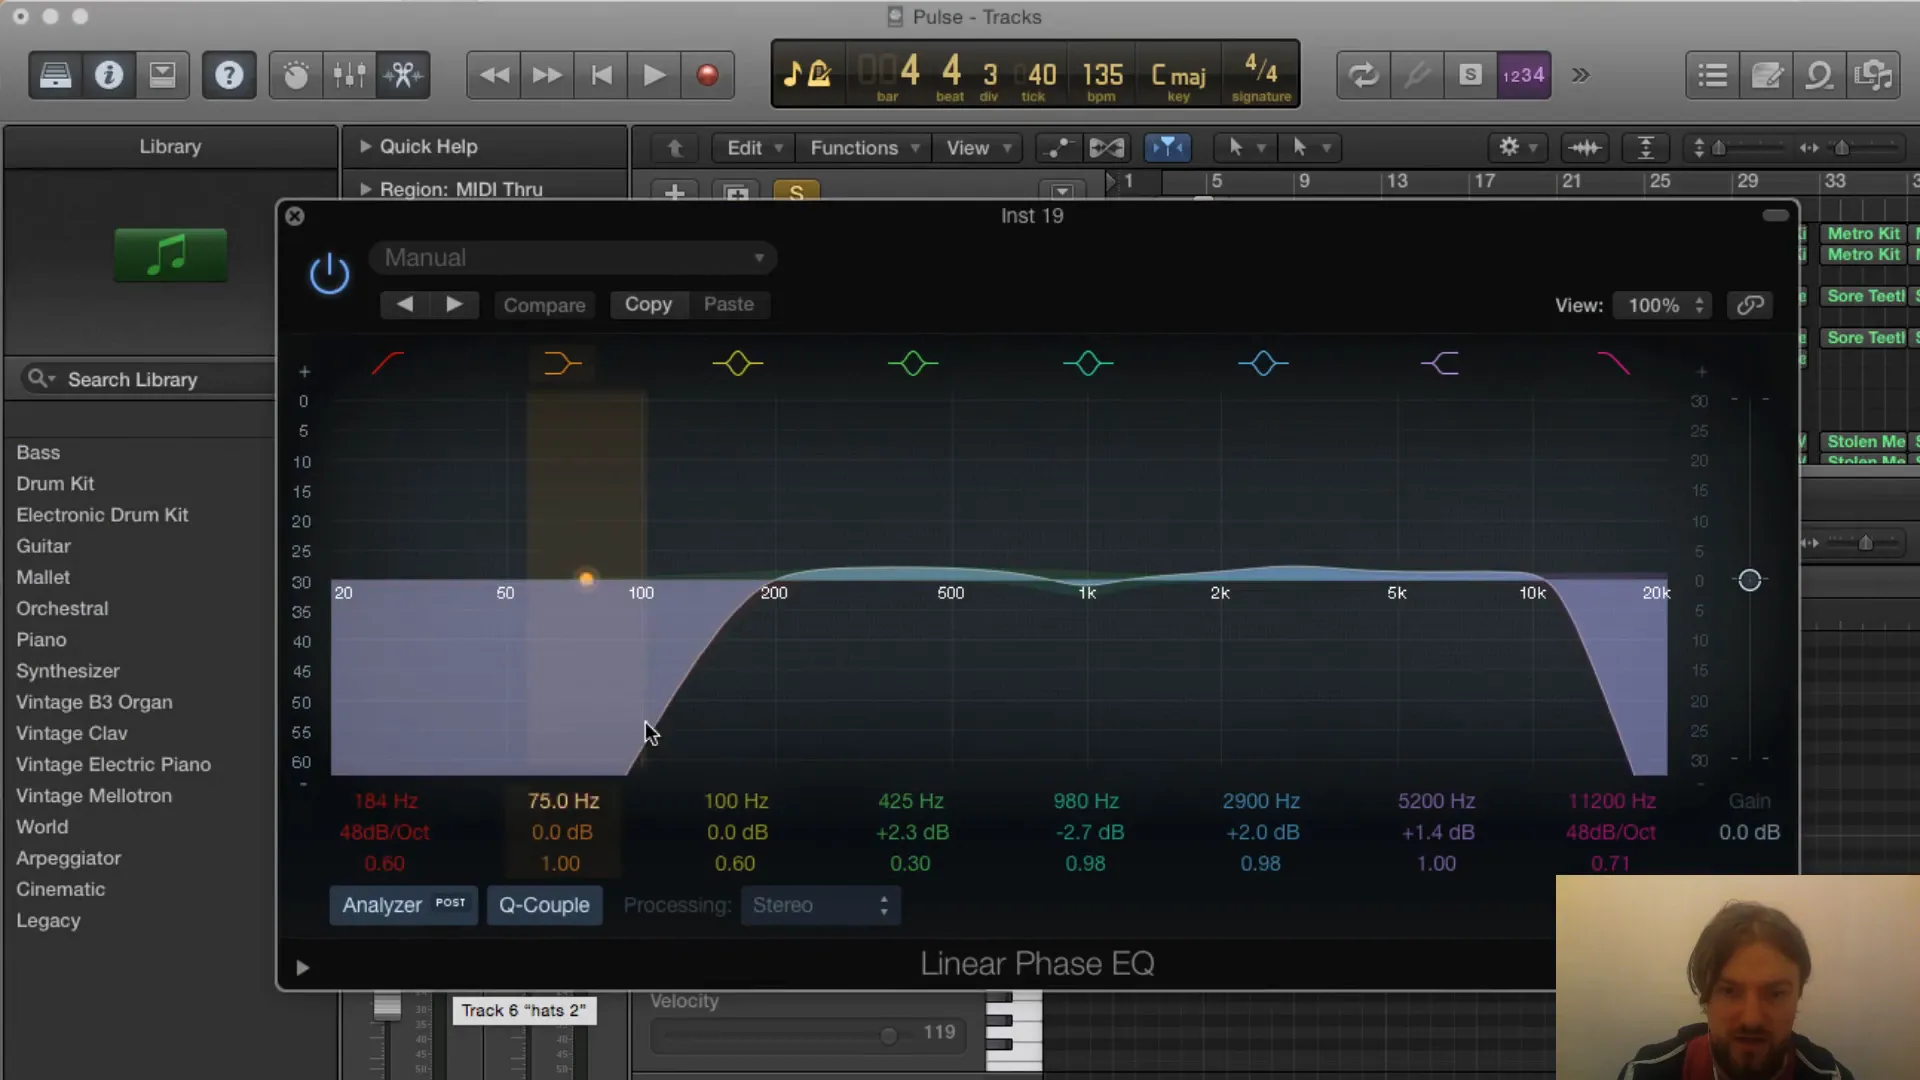Select the scissors/cut tool icon
Screen dimensions: 1920x1080
(404, 75)
